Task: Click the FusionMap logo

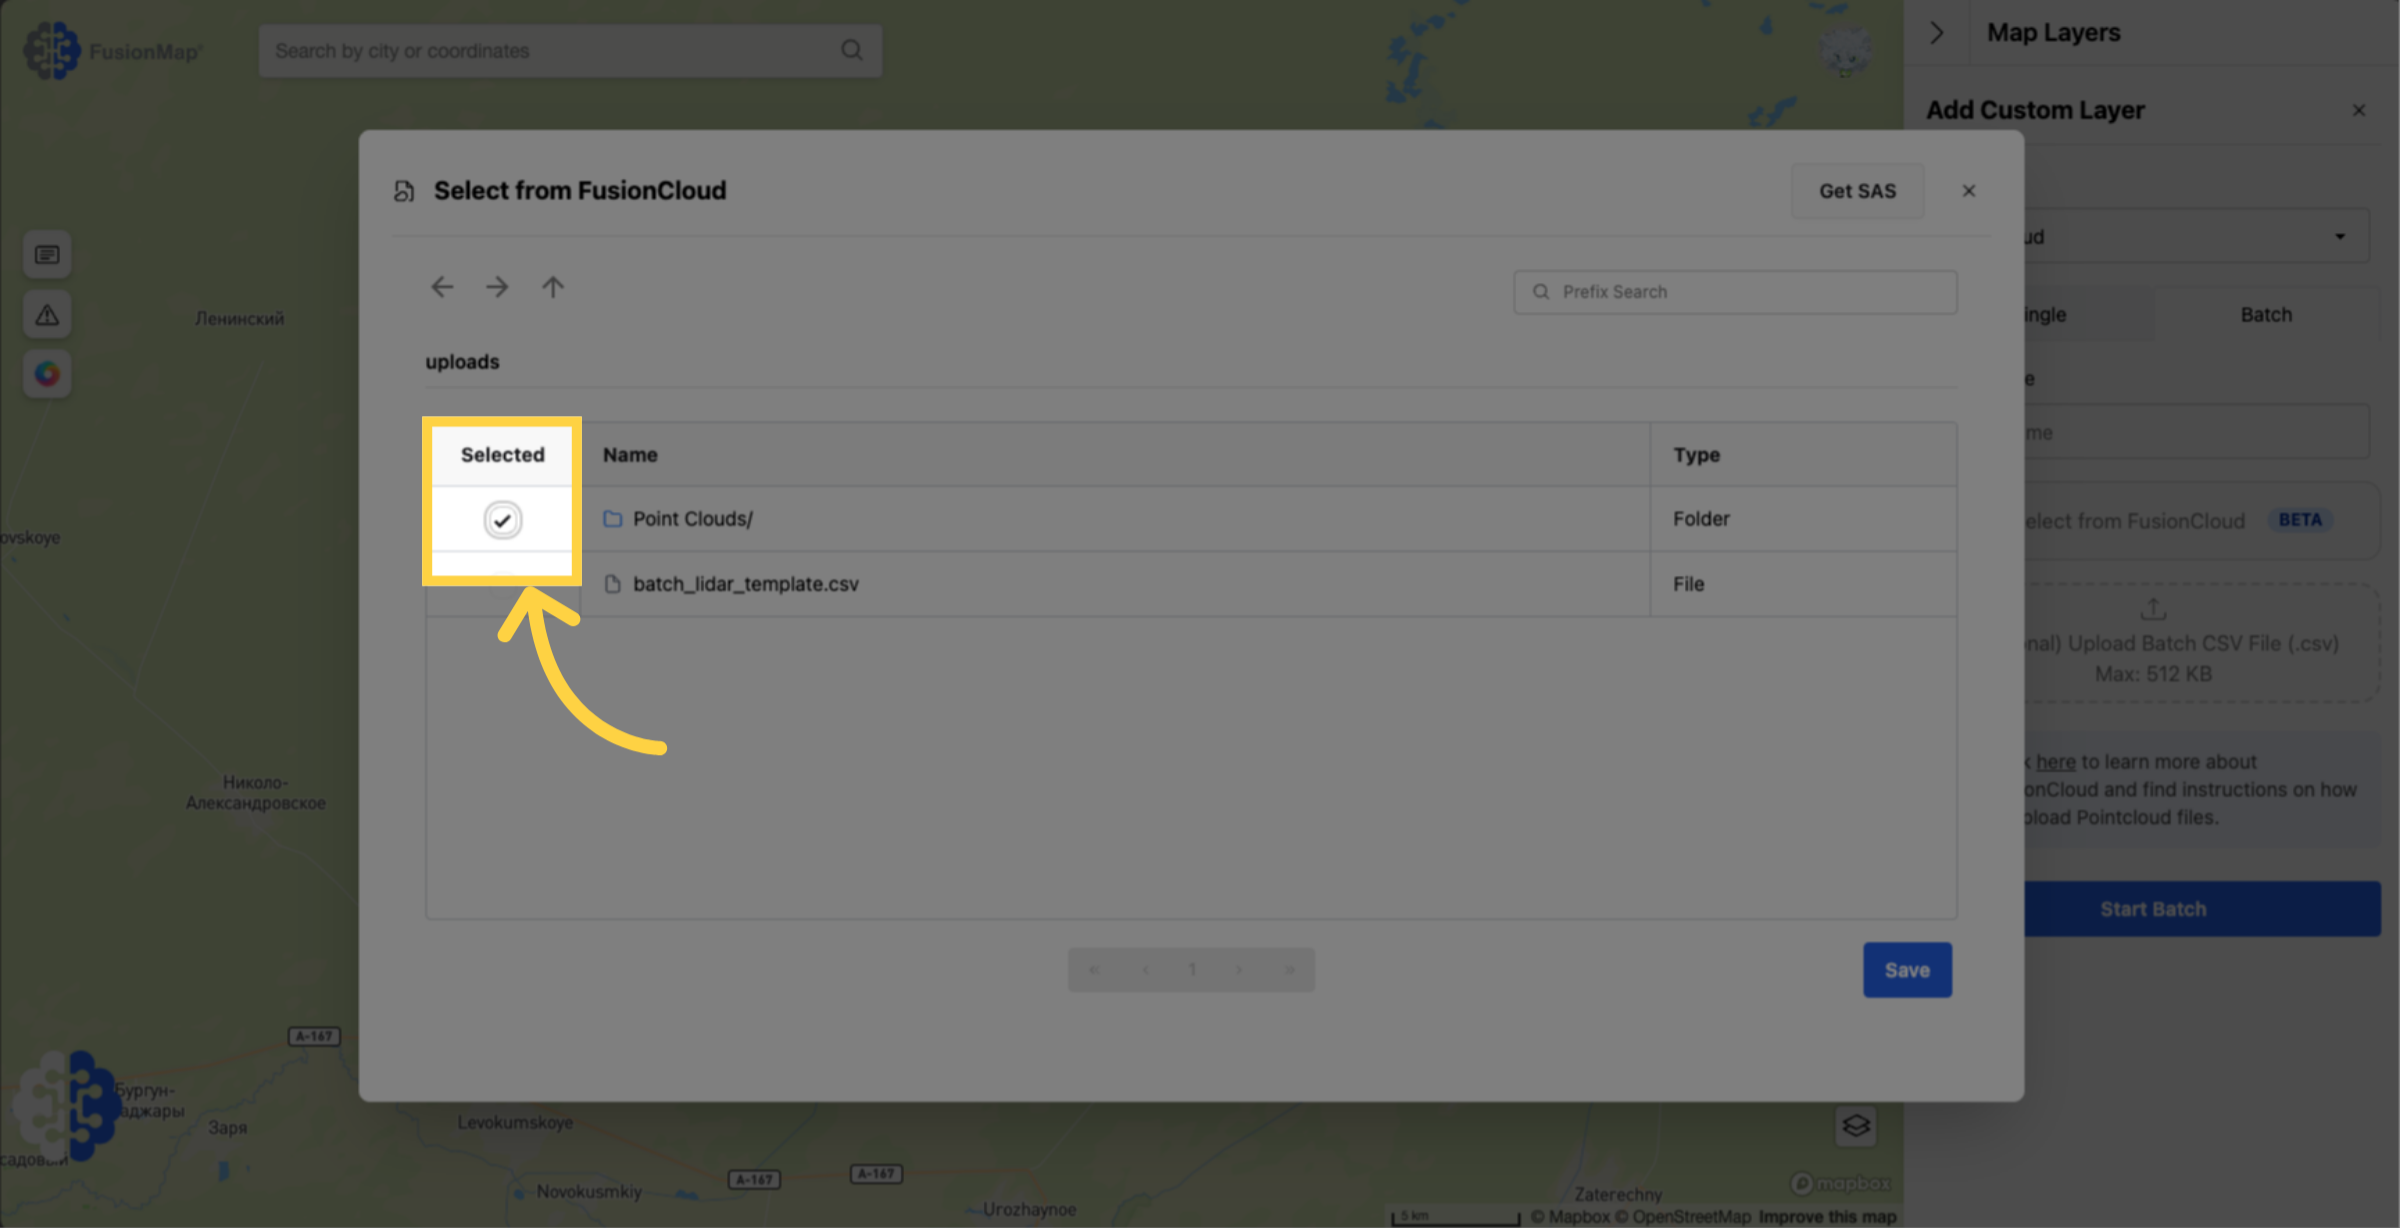Action: pos(113,50)
